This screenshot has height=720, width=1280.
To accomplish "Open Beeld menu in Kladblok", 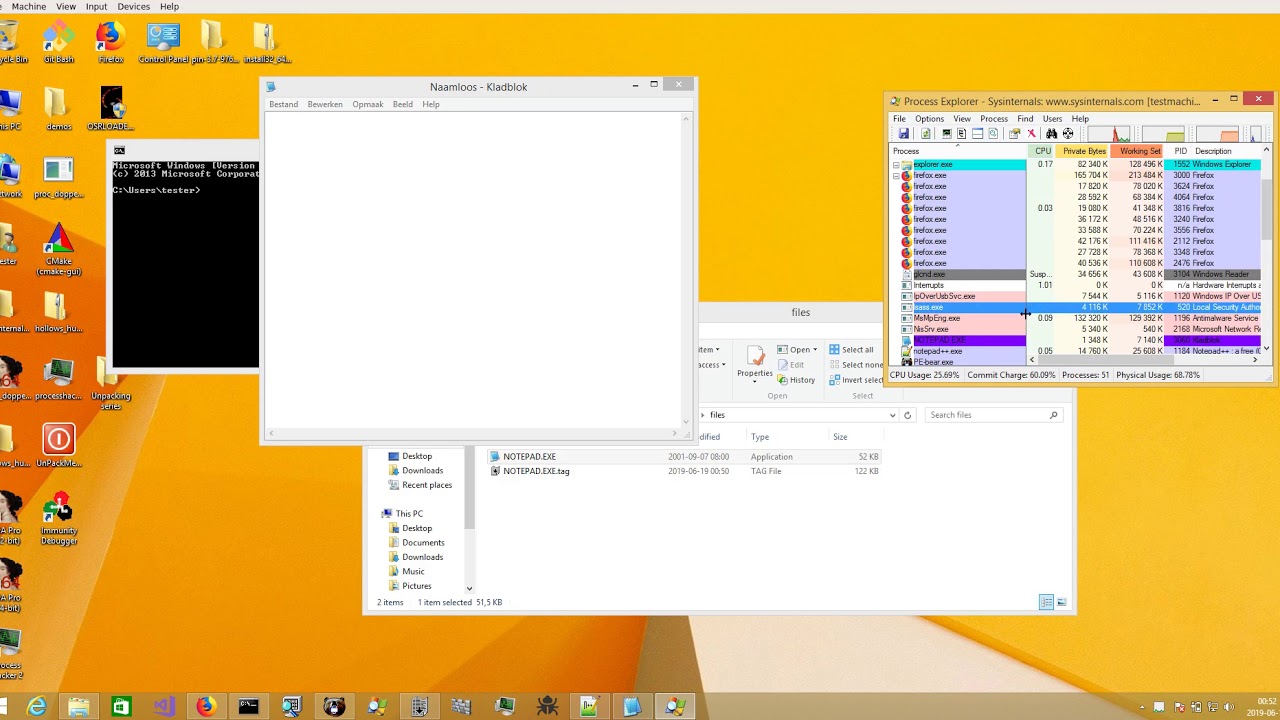I will (x=403, y=104).
